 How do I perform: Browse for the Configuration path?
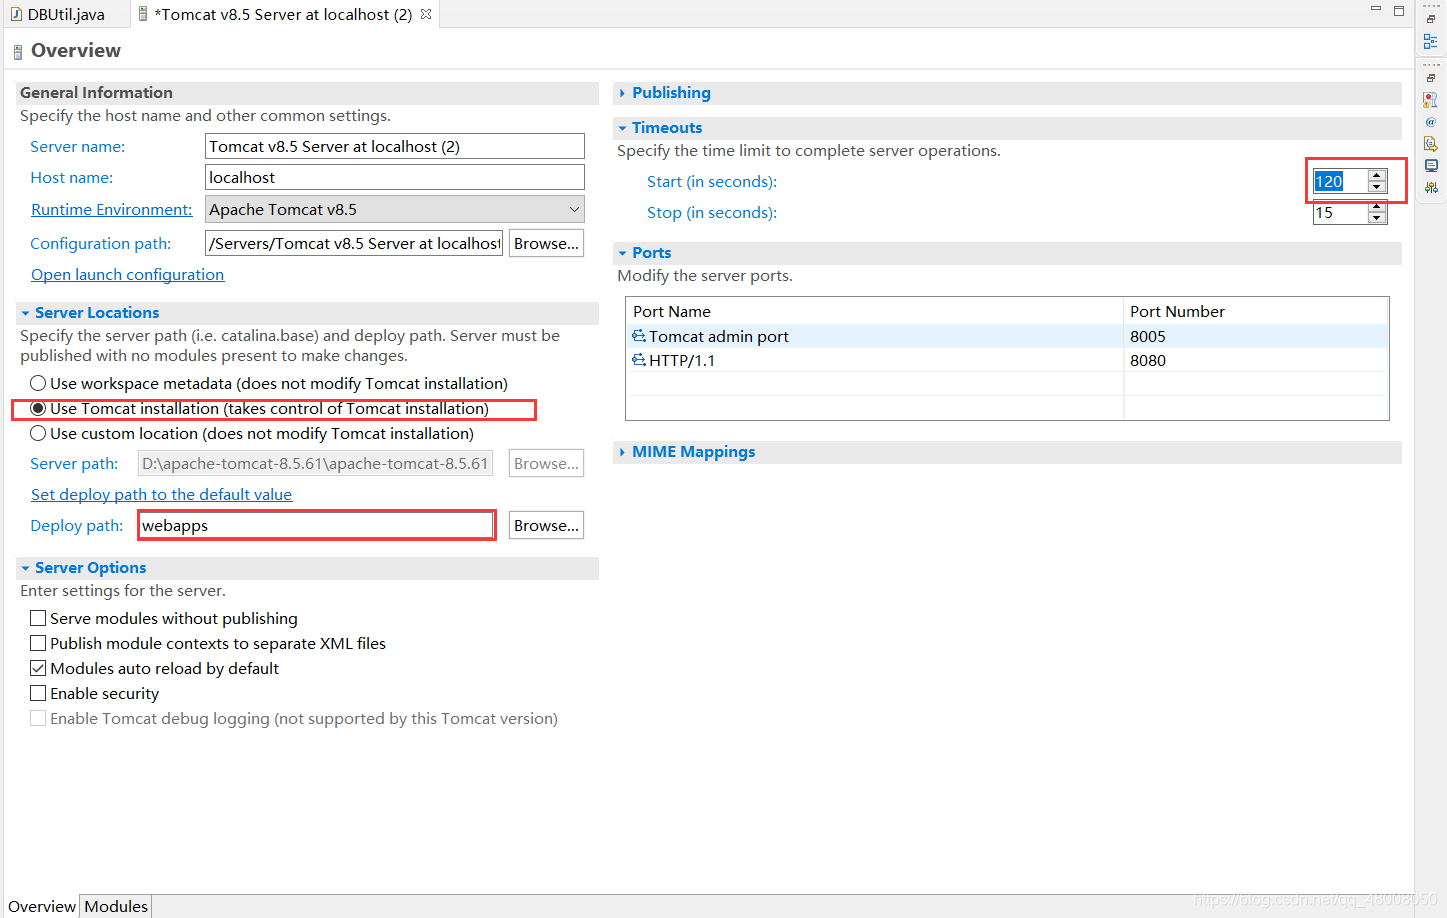pyautogui.click(x=546, y=243)
